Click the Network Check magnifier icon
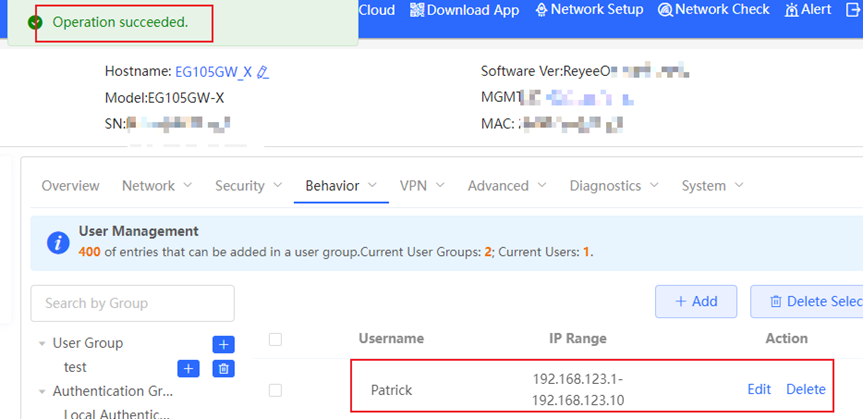This screenshot has height=419, width=863. [665, 10]
